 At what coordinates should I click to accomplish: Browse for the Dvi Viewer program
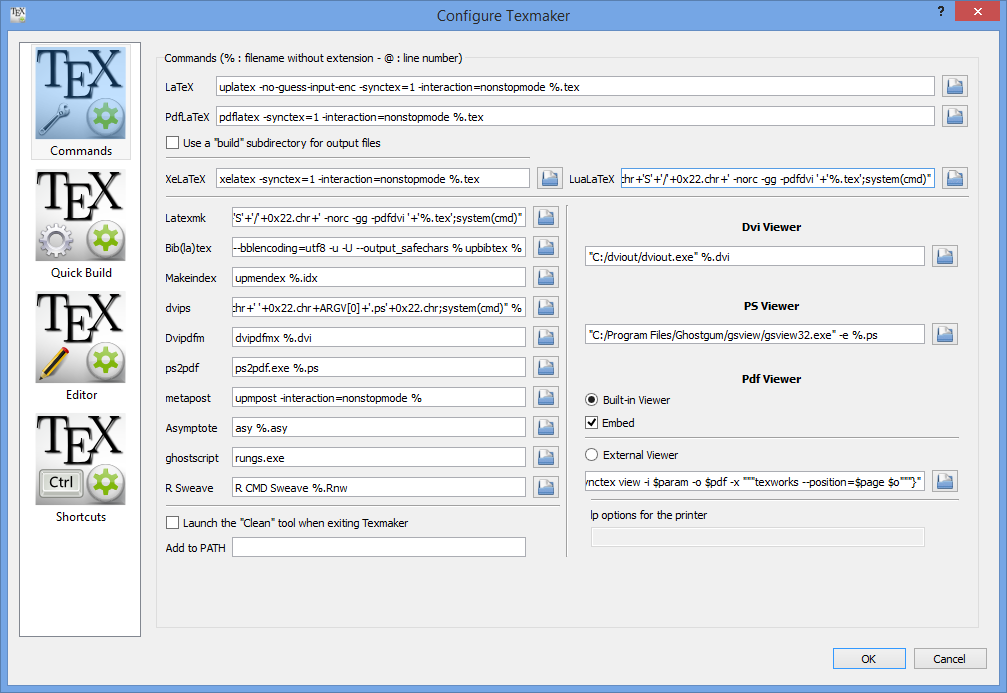pyautogui.click(x=945, y=256)
